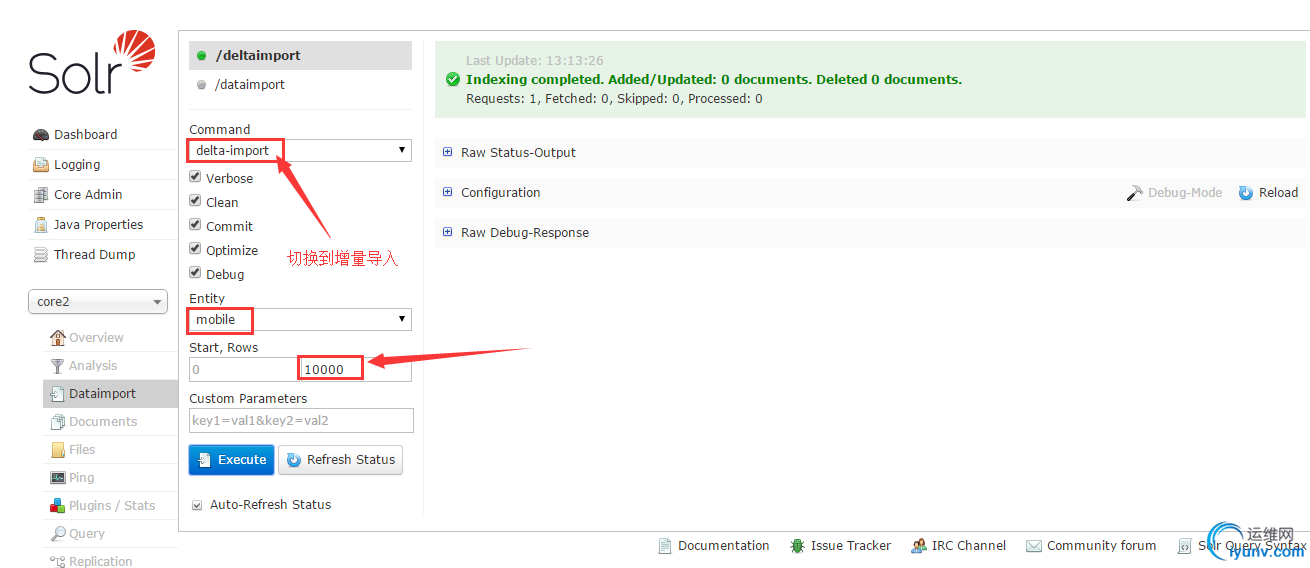Image resolution: width=1310 pixels, height=568 pixels.
Task: Click the Plugins / Stats icon
Action: tap(58, 506)
